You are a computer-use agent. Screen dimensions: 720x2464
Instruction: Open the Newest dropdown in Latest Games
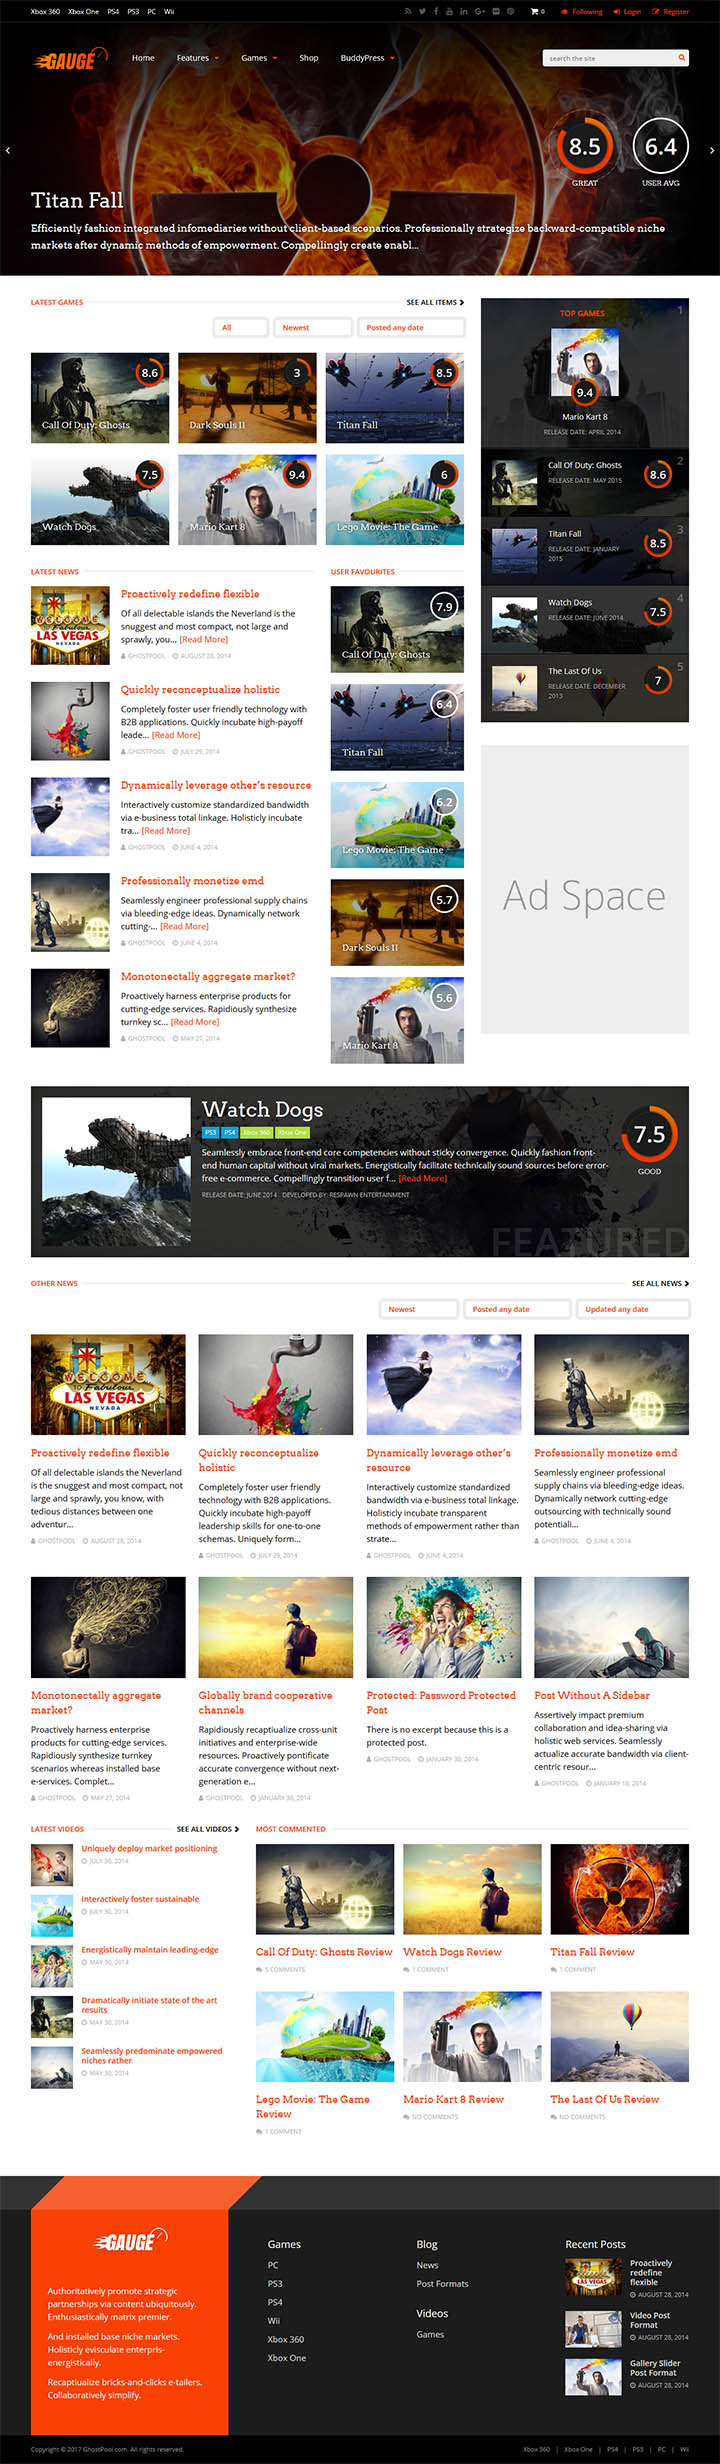click(x=313, y=327)
